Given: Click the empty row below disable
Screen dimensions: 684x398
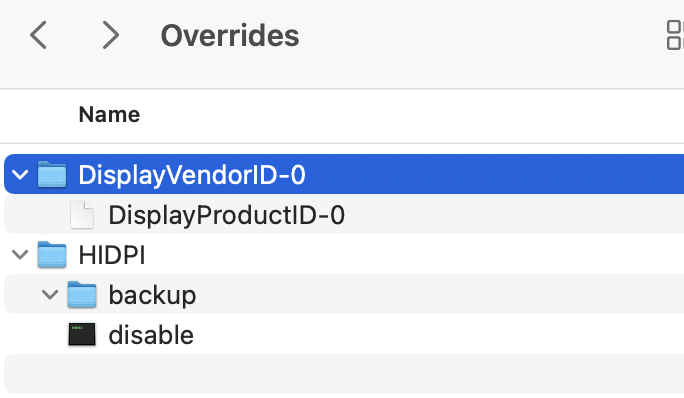Looking at the screenshot, I should point(344,374).
